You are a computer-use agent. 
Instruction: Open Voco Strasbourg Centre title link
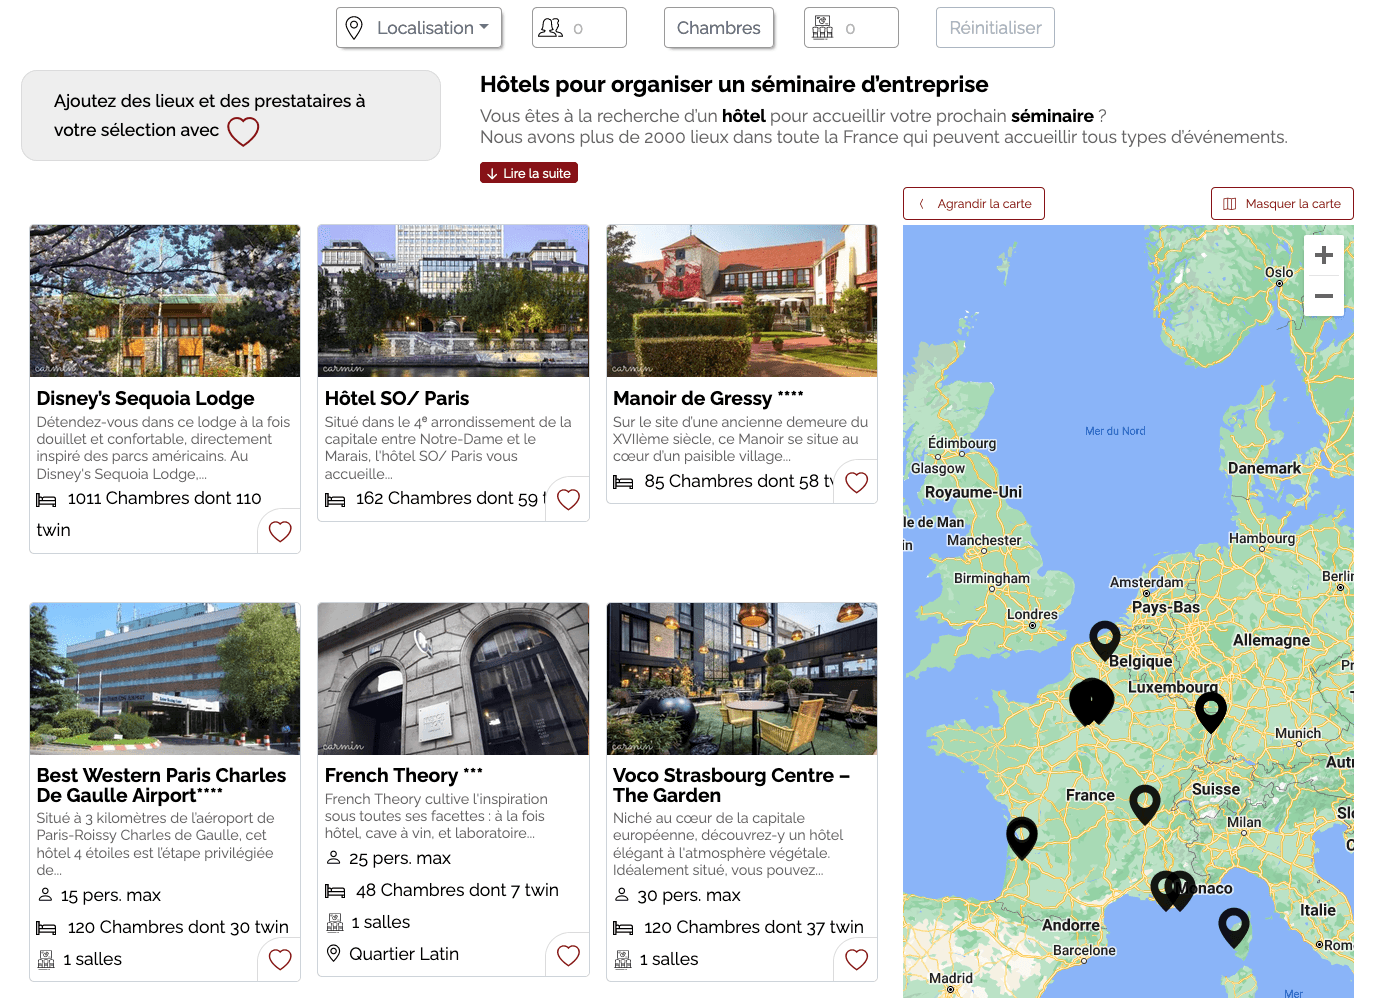(732, 785)
